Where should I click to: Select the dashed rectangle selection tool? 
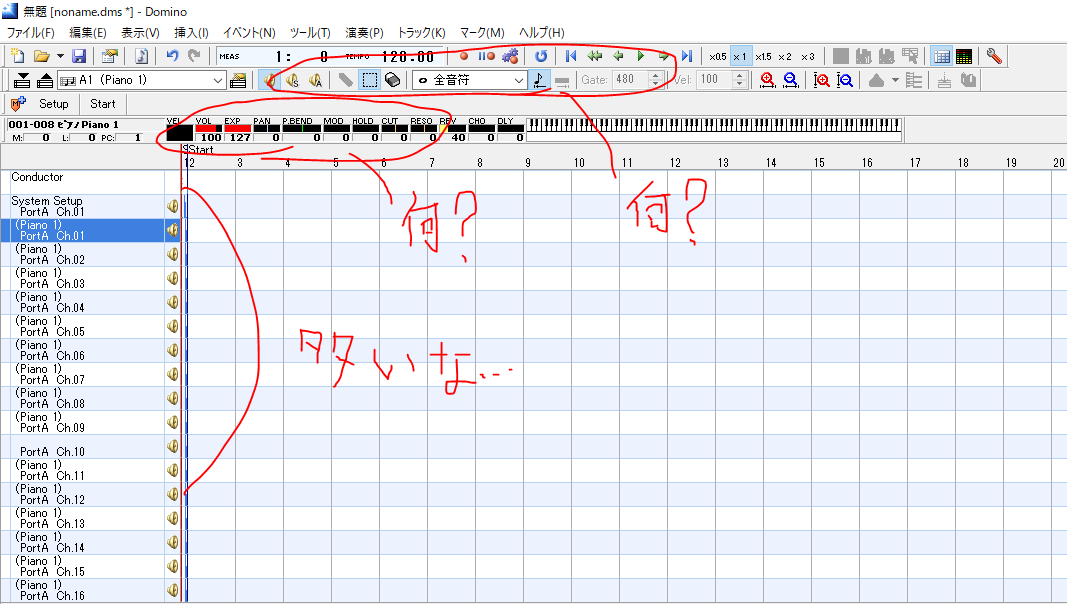point(369,80)
